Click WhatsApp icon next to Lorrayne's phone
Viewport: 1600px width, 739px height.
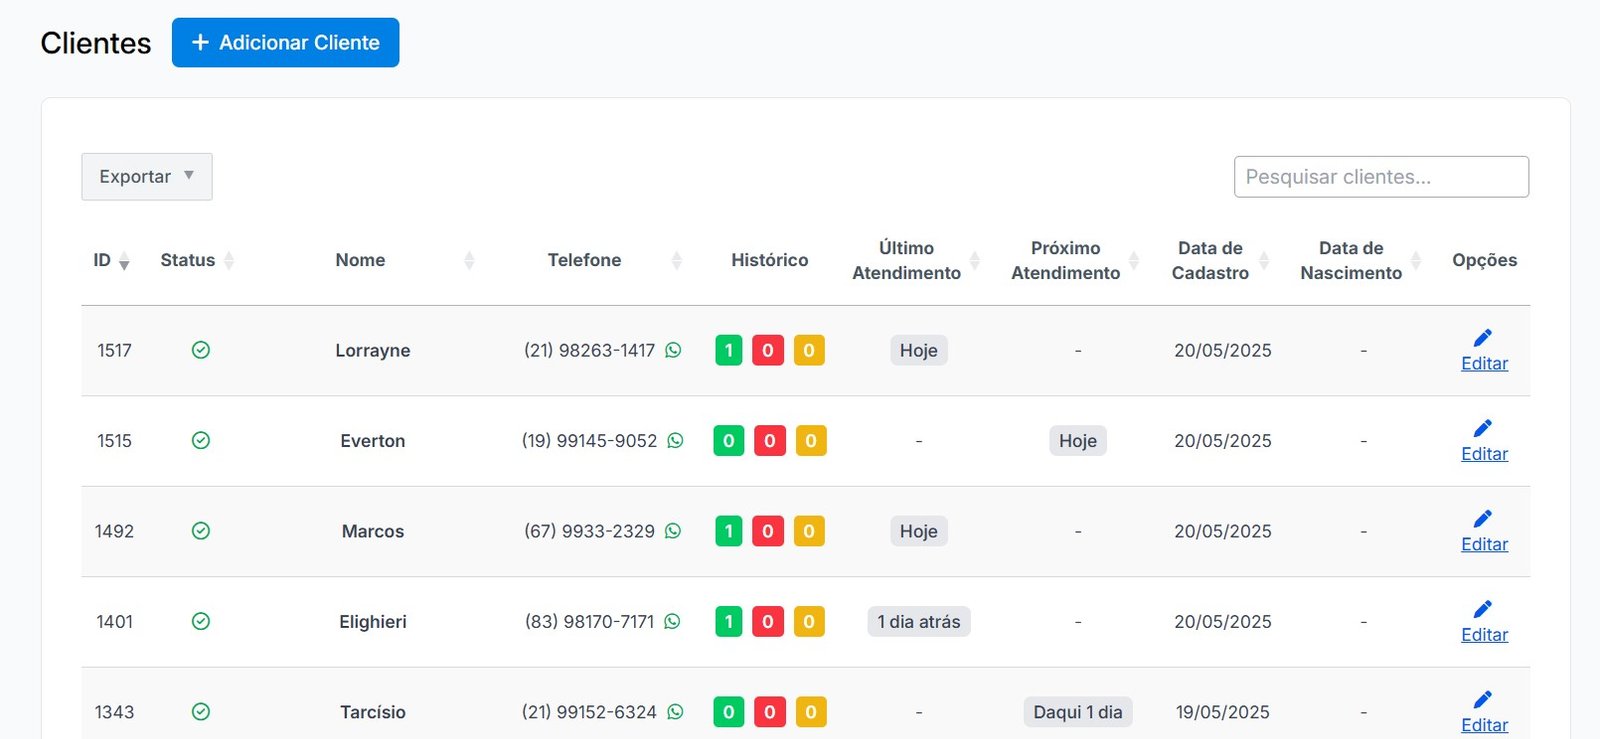click(673, 350)
